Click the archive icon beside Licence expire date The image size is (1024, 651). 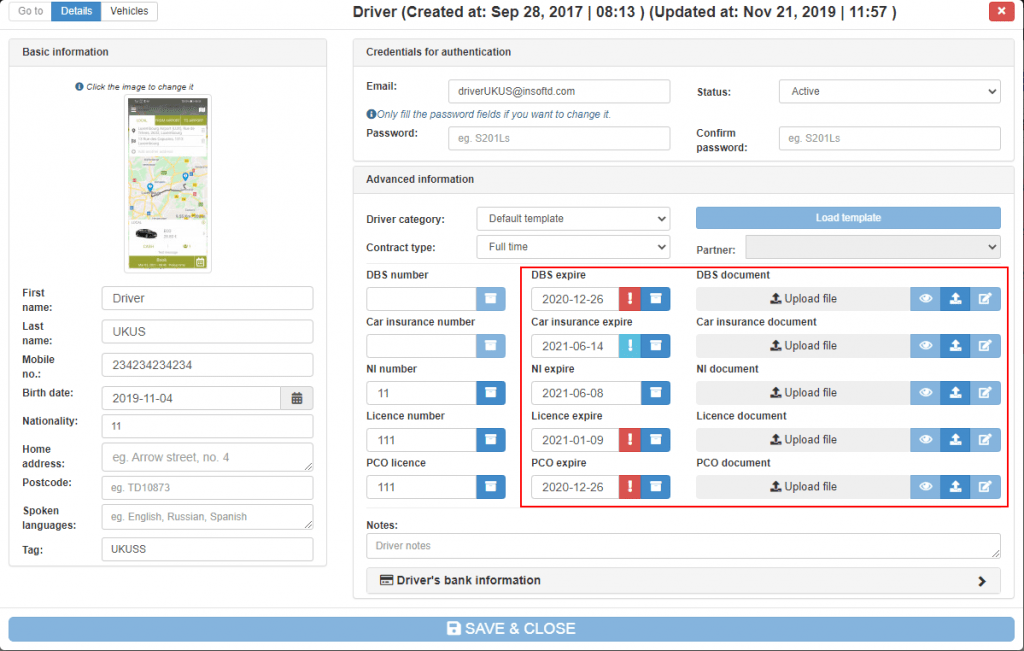click(655, 439)
